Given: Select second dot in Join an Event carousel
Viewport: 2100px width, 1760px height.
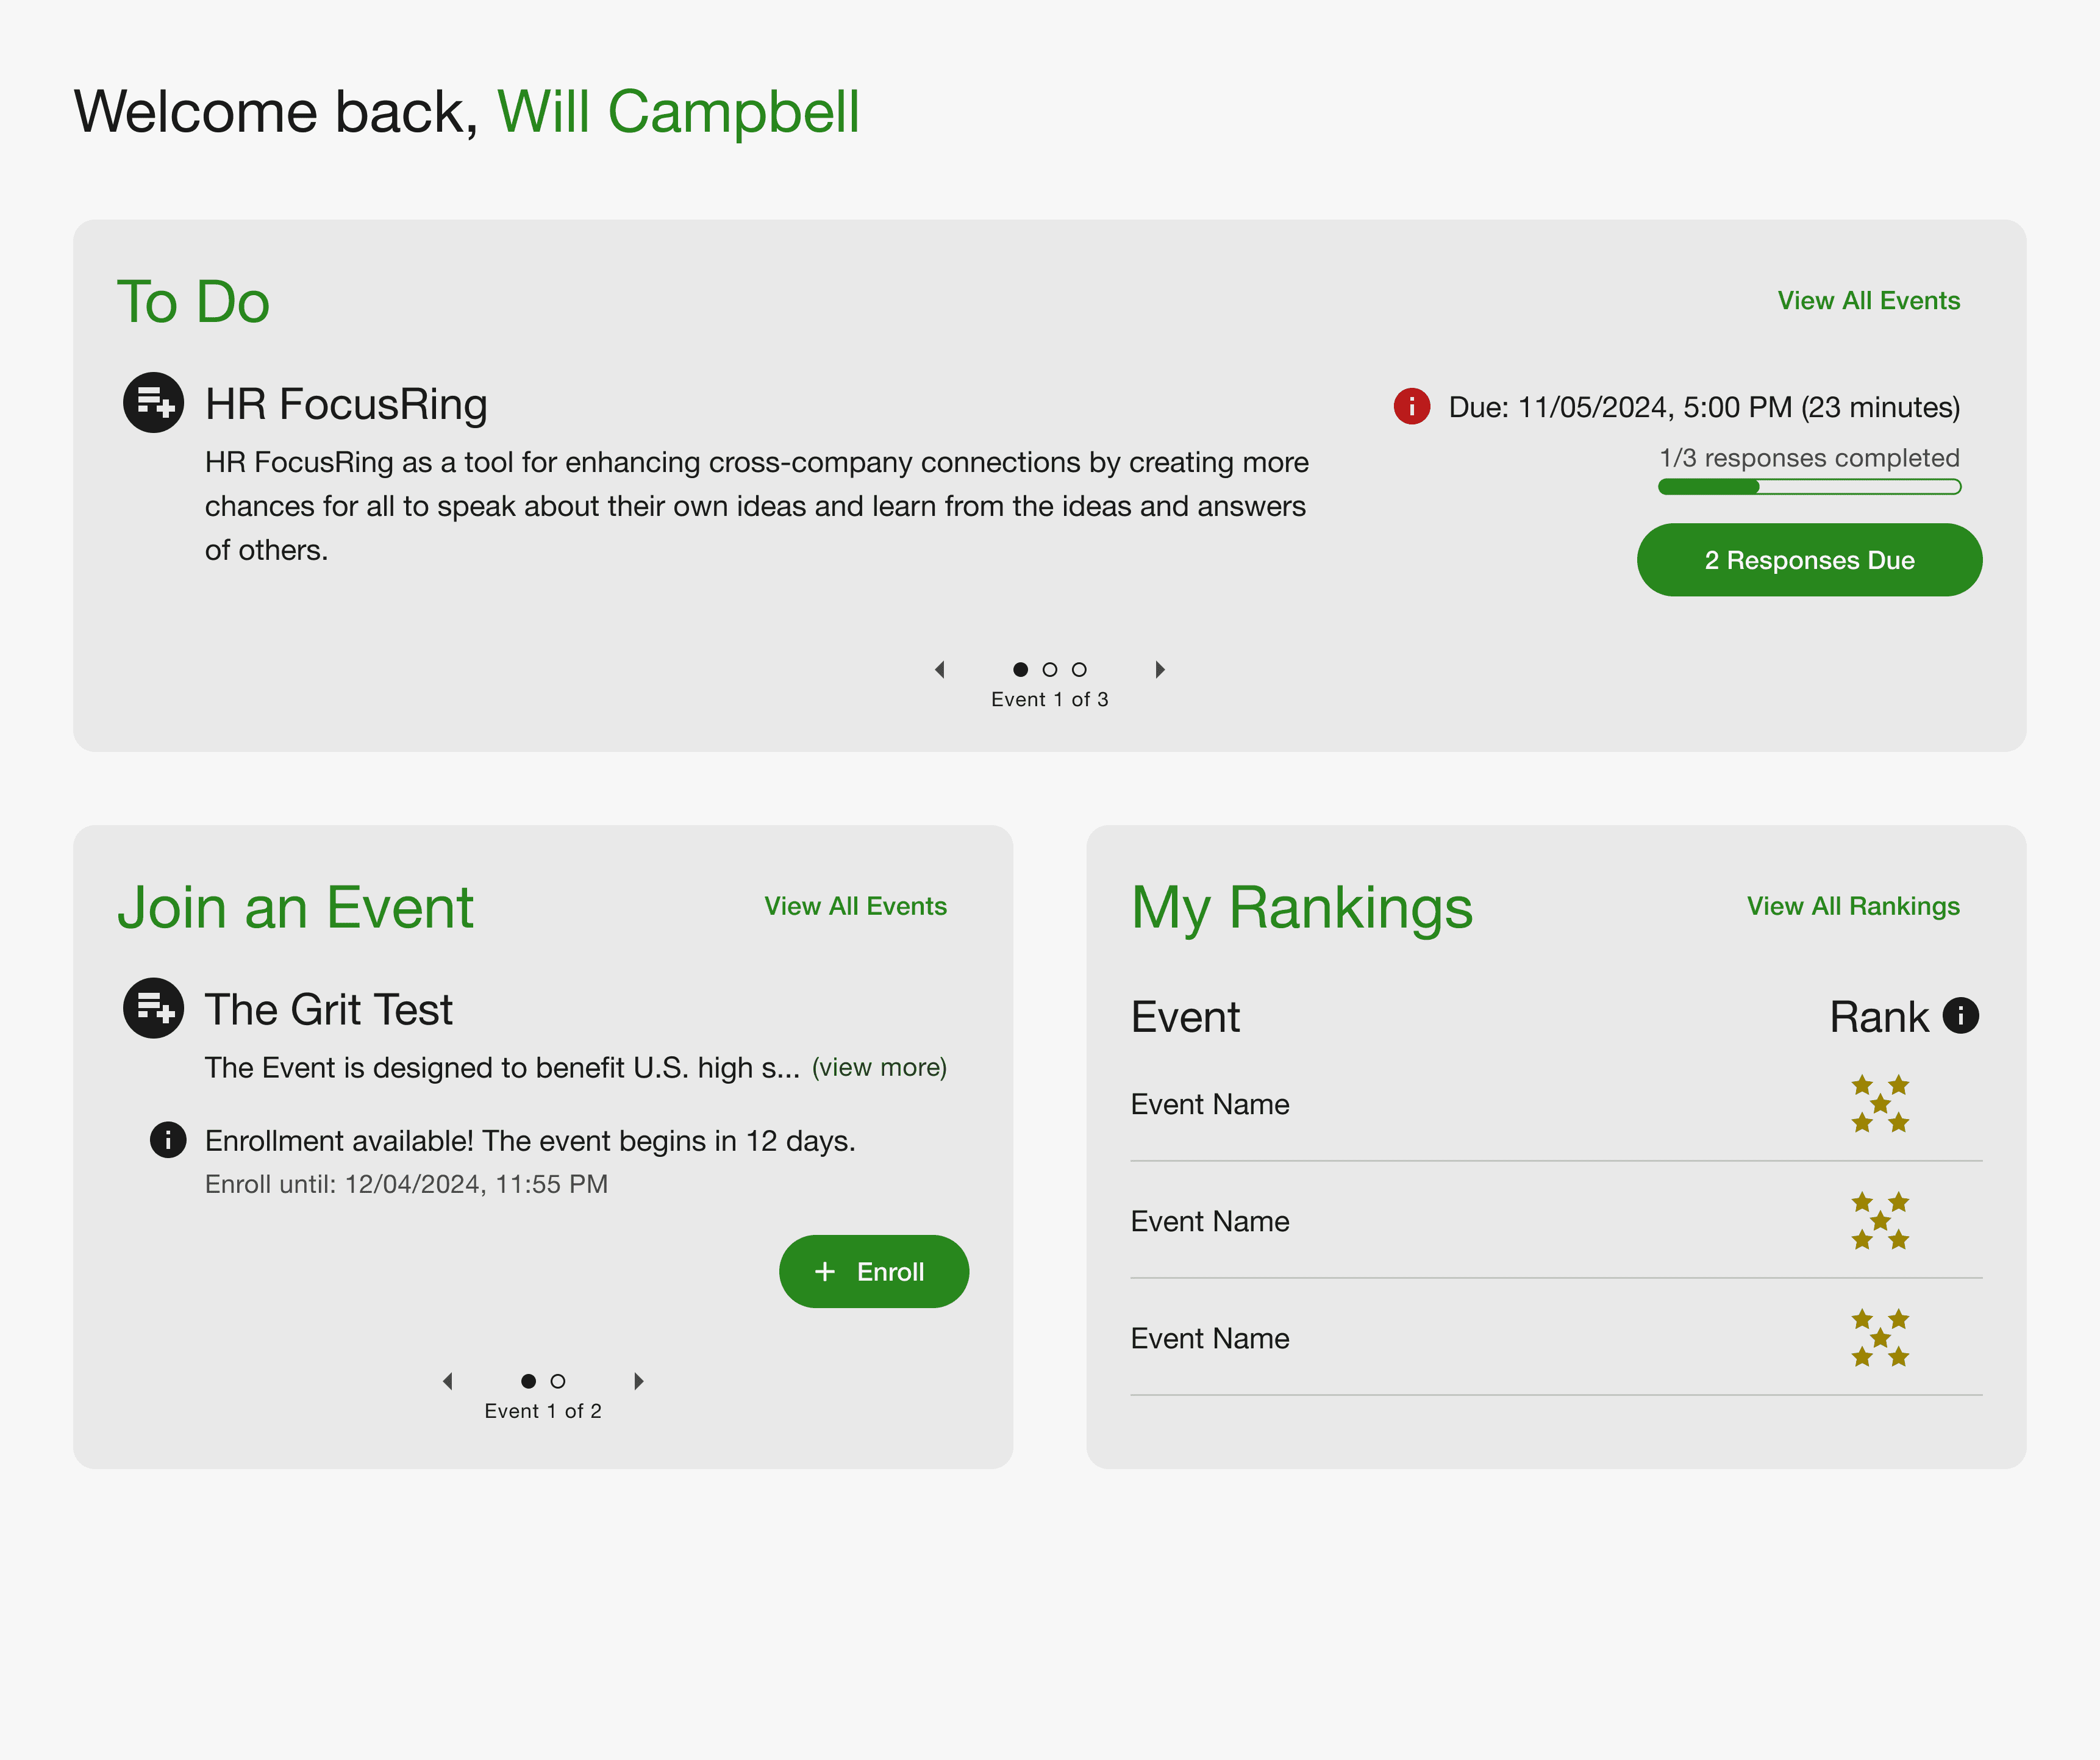Looking at the screenshot, I should pyautogui.click(x=558, y=1382).
